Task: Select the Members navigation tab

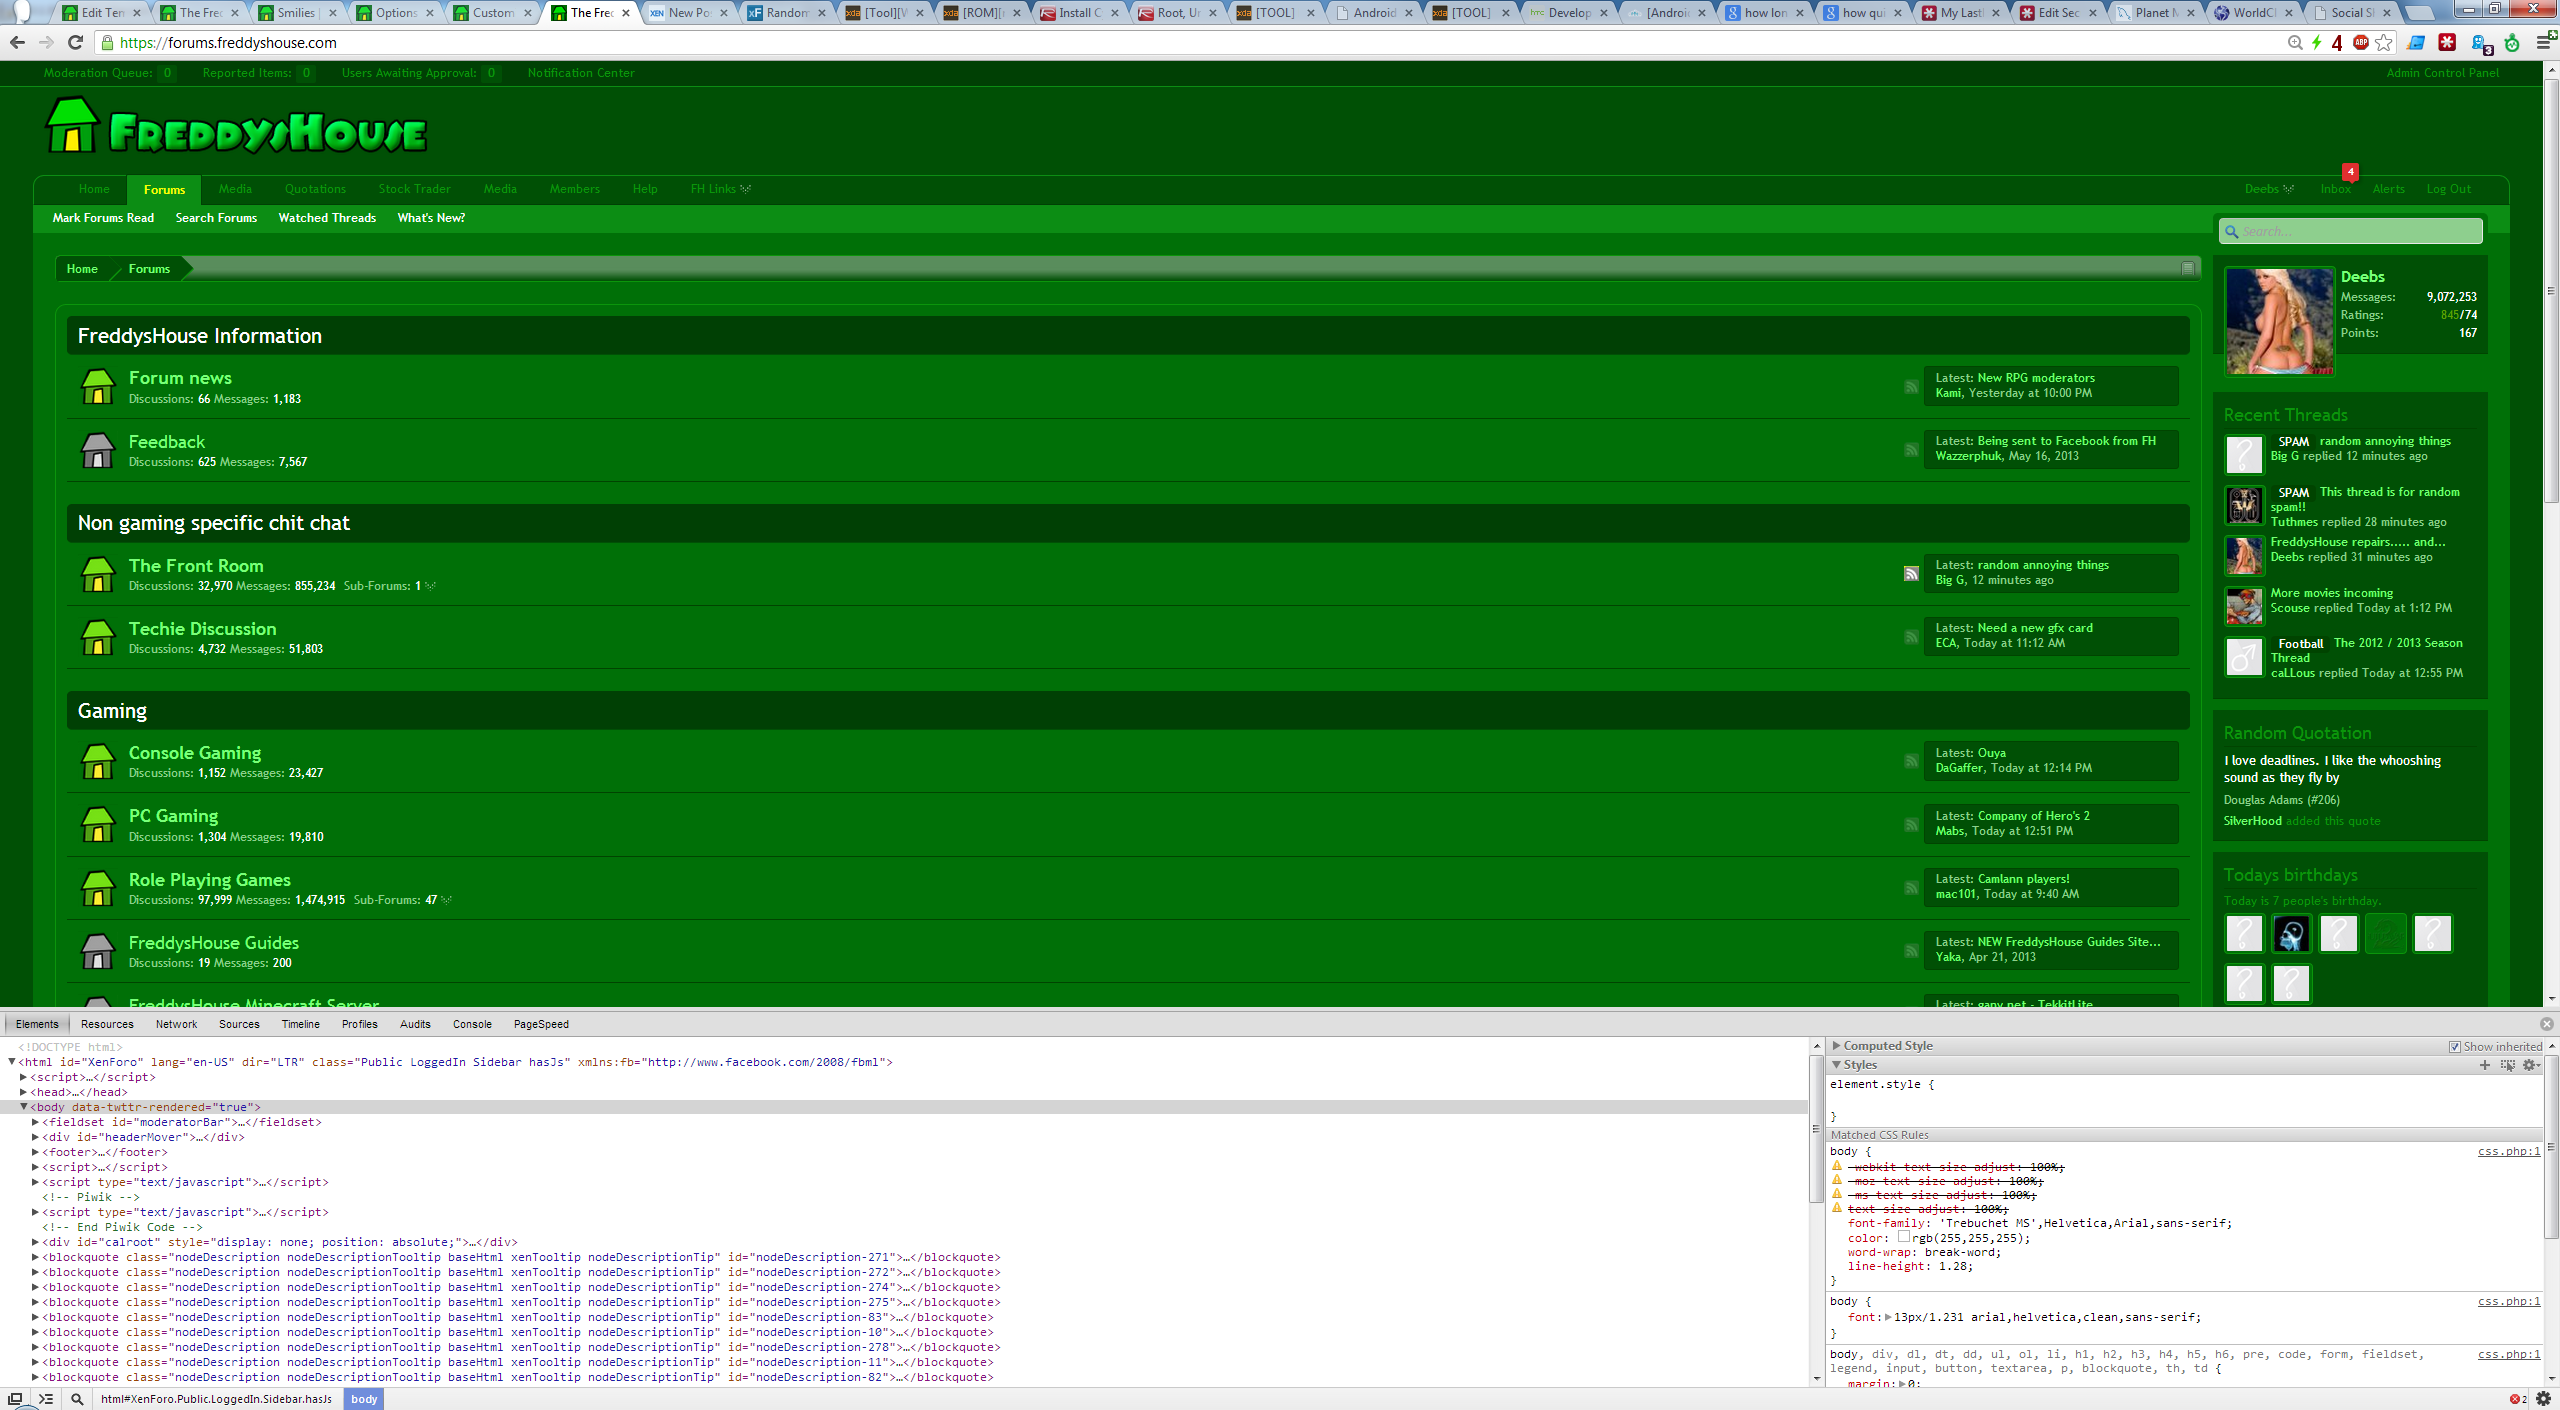Action: (575, 189)
